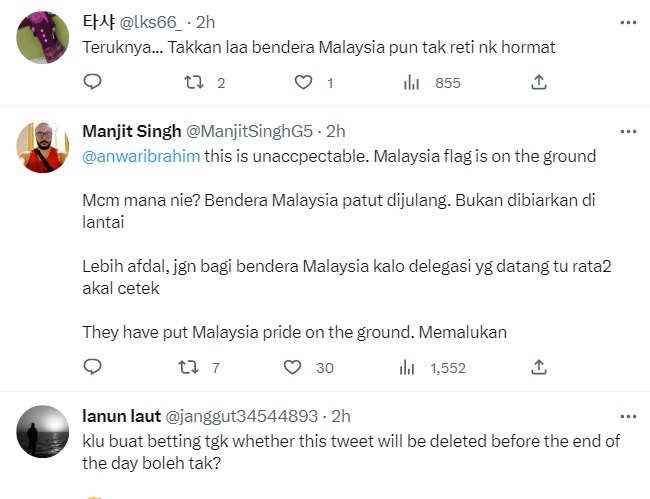Open Manjit Singh's profile name link

tap(132, 131)
